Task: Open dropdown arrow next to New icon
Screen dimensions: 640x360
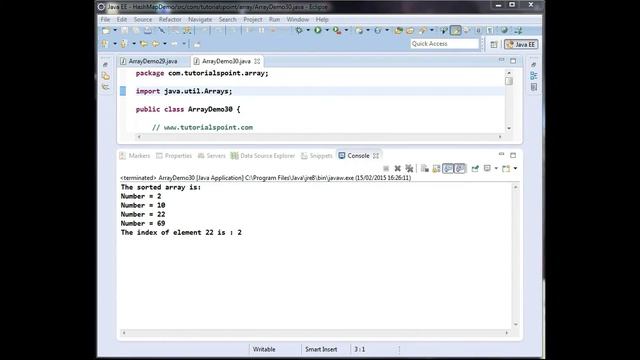Action: [x=115, y=30]
